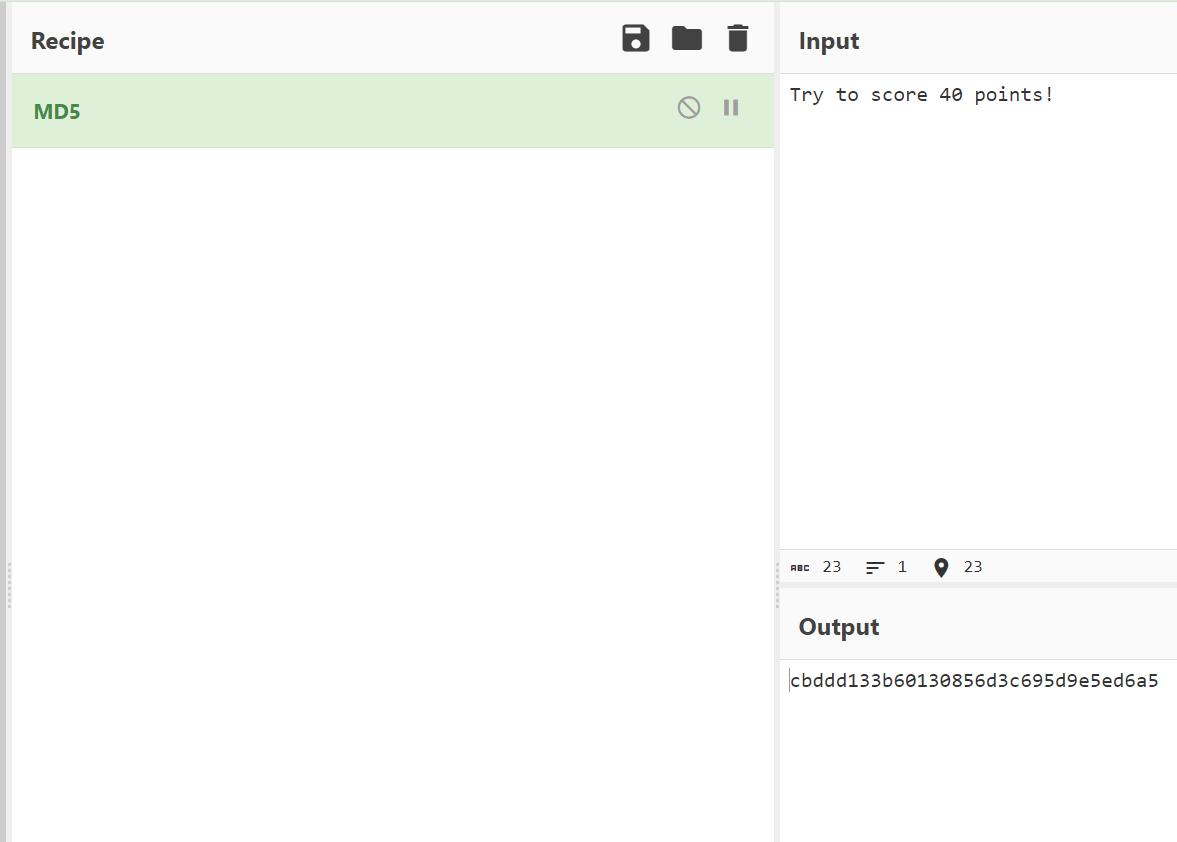Viewport: 1177px width, 842px height.
Task: Click the Recipe panel heading
Action: [67, 41]
